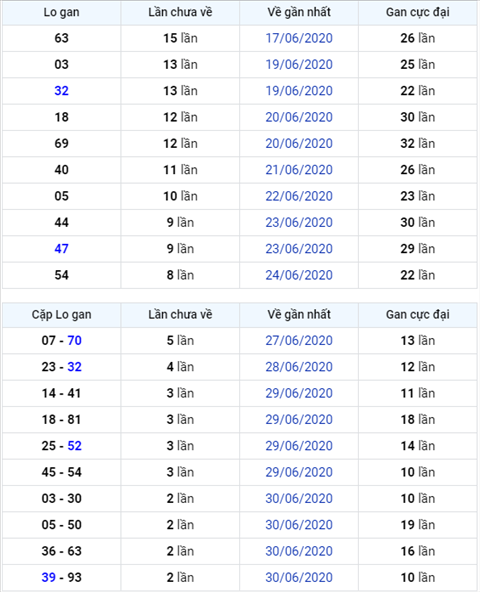Open the 24/06/2020 date link for 54

(299, 275)
